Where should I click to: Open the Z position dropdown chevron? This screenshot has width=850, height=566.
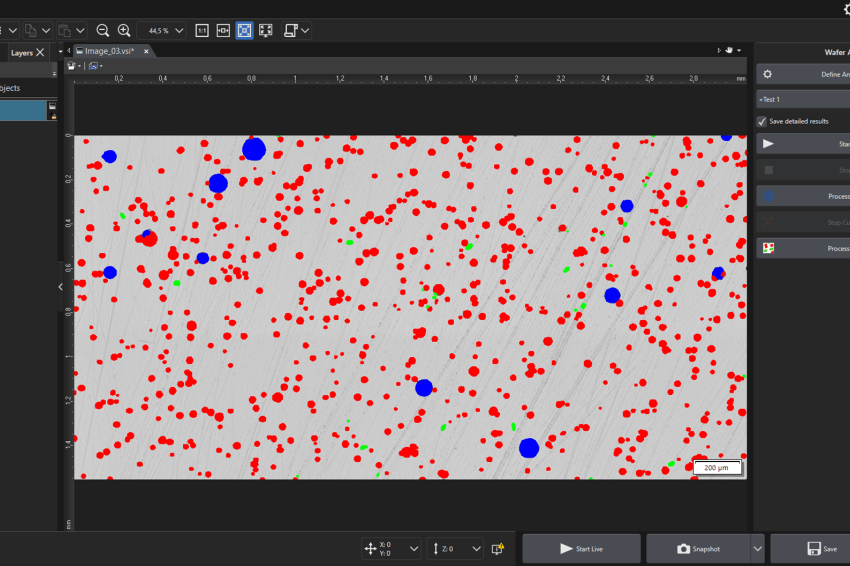(x=476, y=549)
